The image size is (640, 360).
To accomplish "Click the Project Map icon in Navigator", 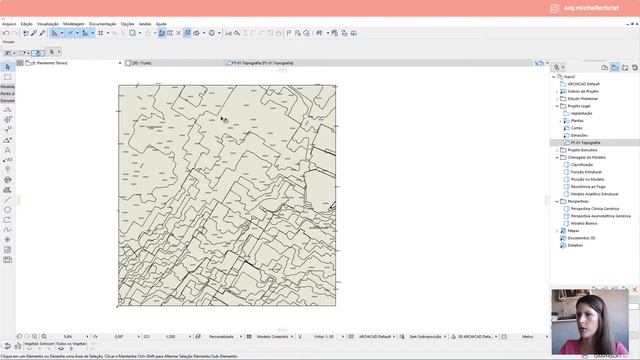I will [x=604, y=67].
